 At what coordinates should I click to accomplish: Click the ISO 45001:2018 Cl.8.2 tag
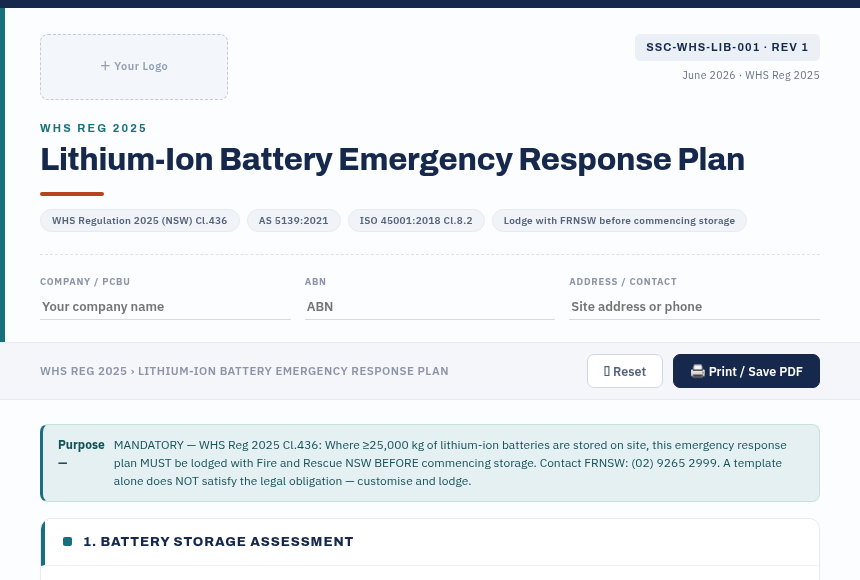point(416,221)
